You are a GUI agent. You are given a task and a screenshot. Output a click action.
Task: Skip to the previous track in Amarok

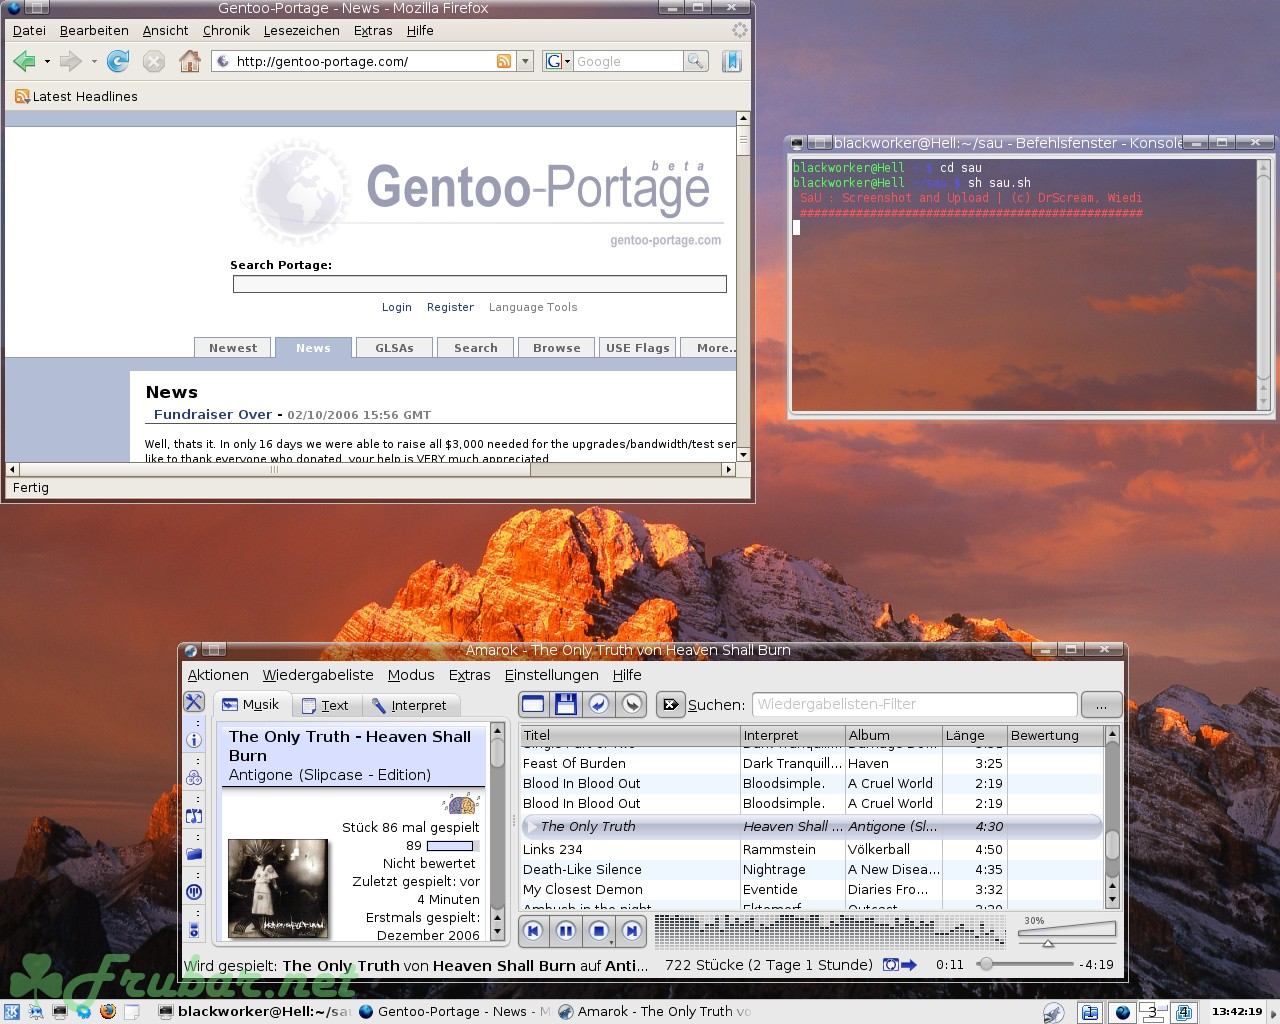point(533,931)
